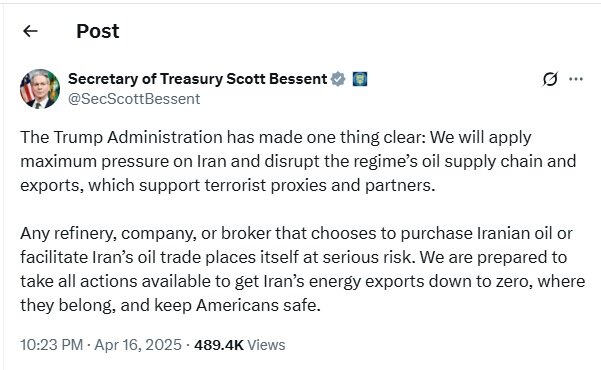601x370 pixels.
Task: Go back using the left arrow
Action: 30,31
